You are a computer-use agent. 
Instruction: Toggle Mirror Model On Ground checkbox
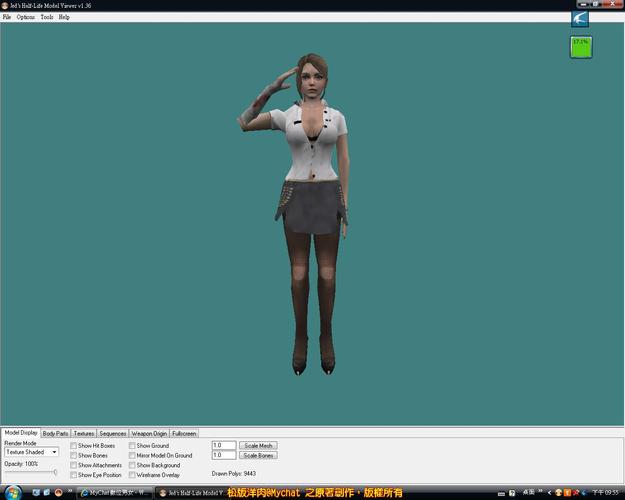coord(132,455)
